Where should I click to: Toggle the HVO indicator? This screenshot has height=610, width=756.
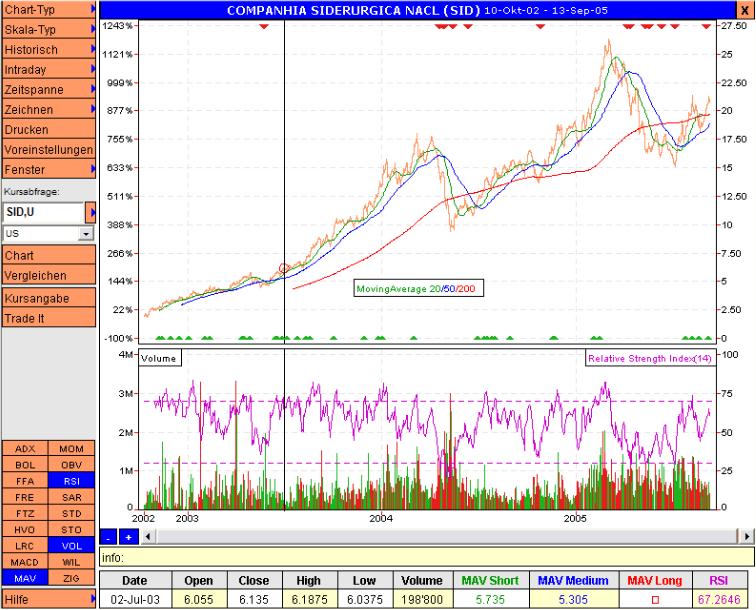[x=25, y=529]
